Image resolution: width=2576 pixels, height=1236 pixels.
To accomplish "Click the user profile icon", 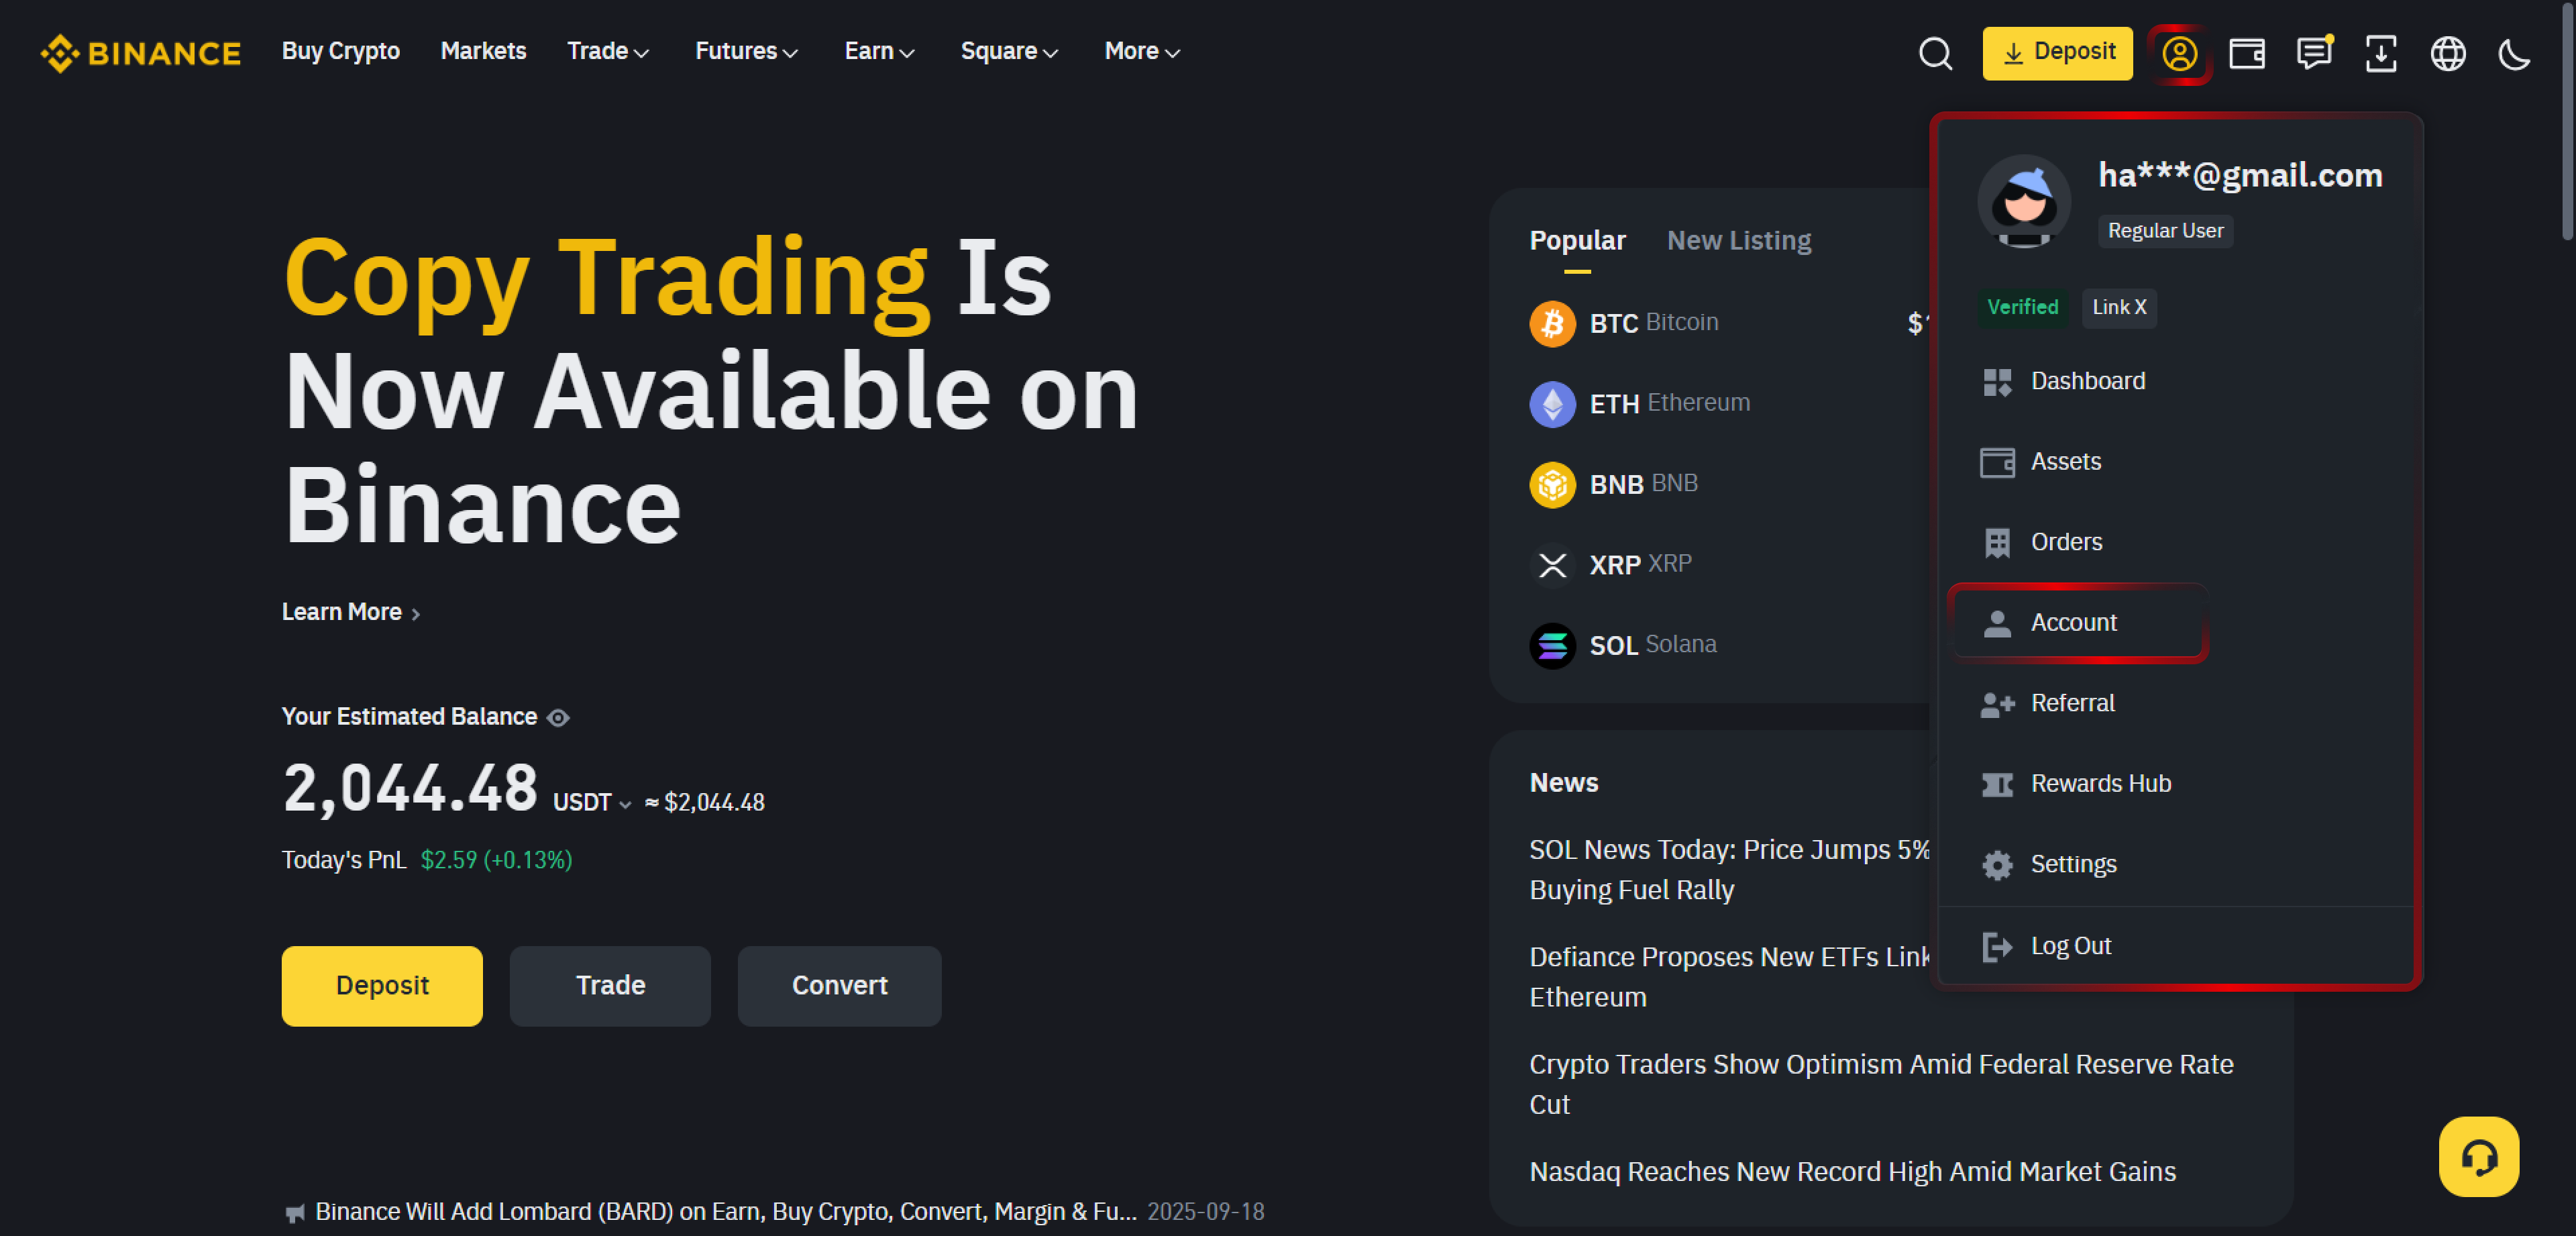I will 2179,53.
